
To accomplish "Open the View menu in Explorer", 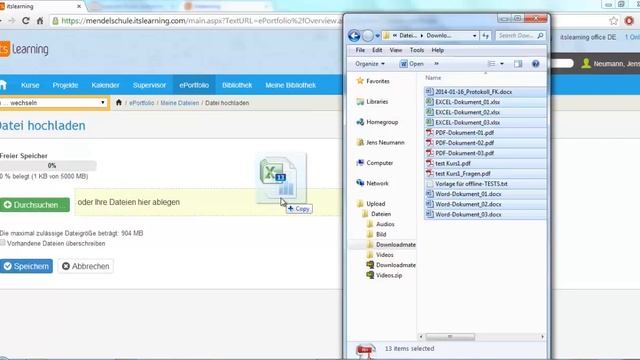I will [396, 50].
